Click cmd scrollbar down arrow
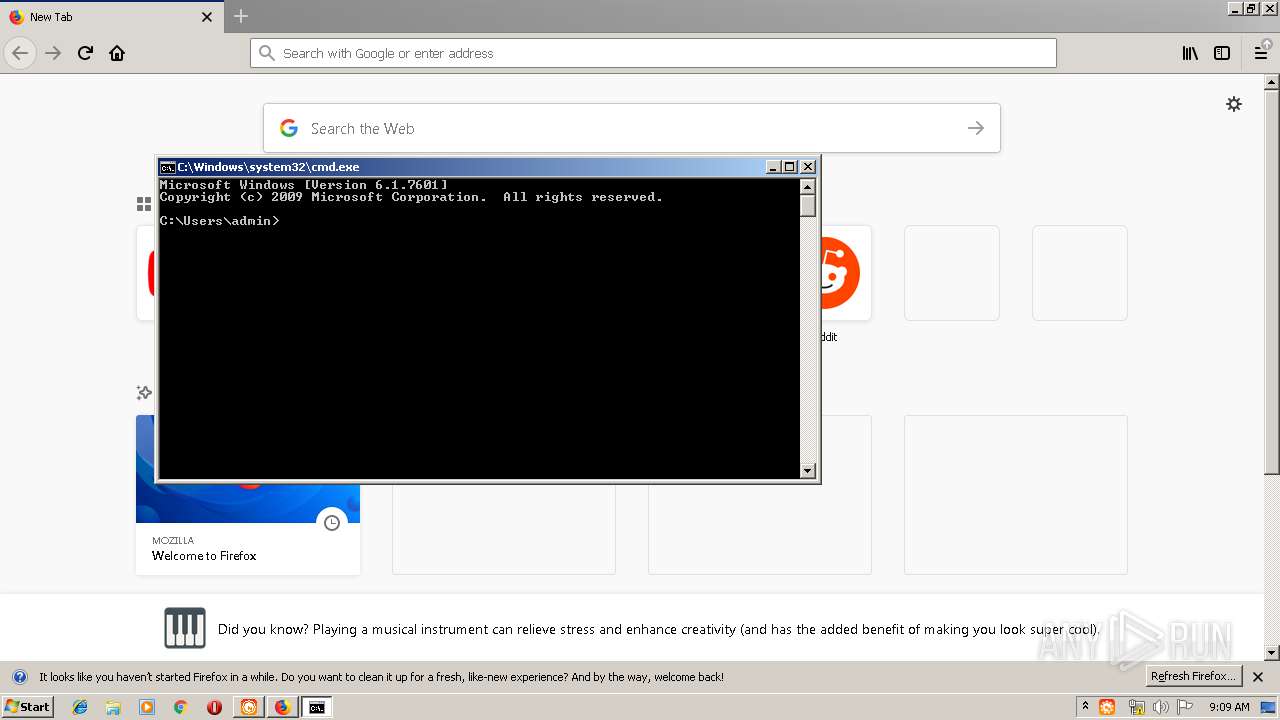The width and height of the screenshot is (1280, 720). (x=808, y=471)
